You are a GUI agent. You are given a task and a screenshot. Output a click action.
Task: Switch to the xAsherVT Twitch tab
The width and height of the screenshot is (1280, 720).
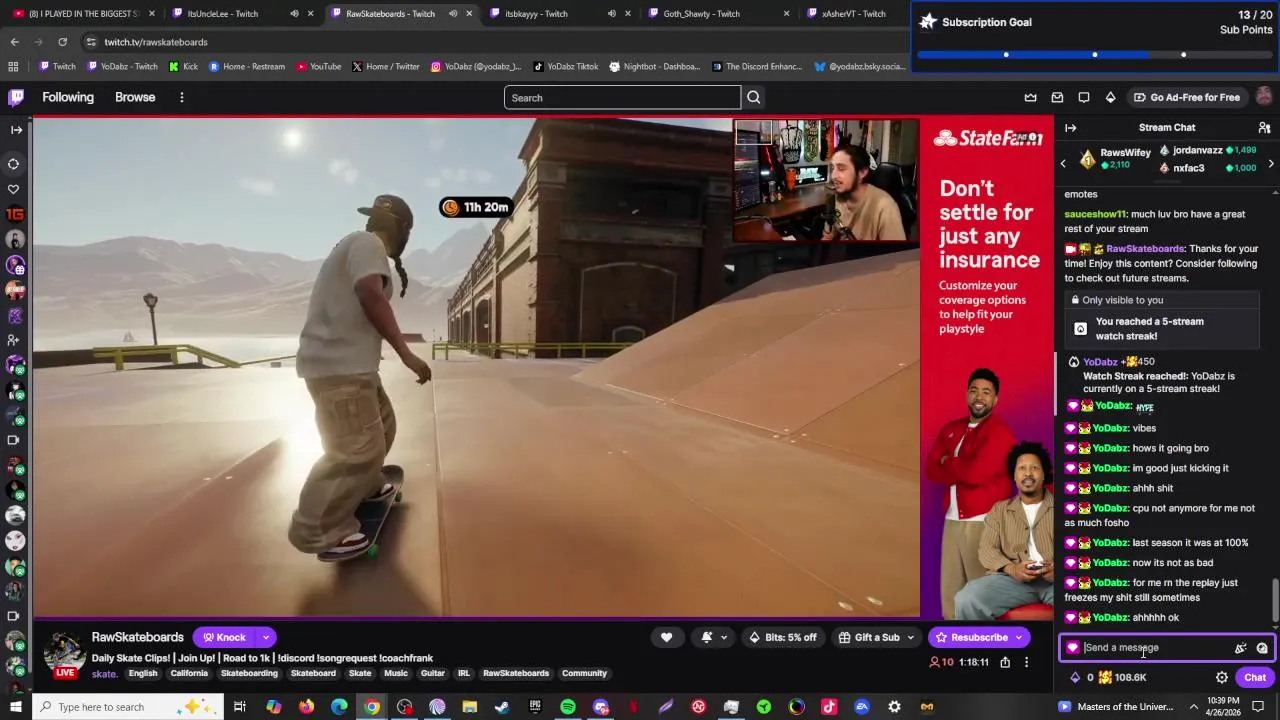pyautogui.click(x=853, y=14)
